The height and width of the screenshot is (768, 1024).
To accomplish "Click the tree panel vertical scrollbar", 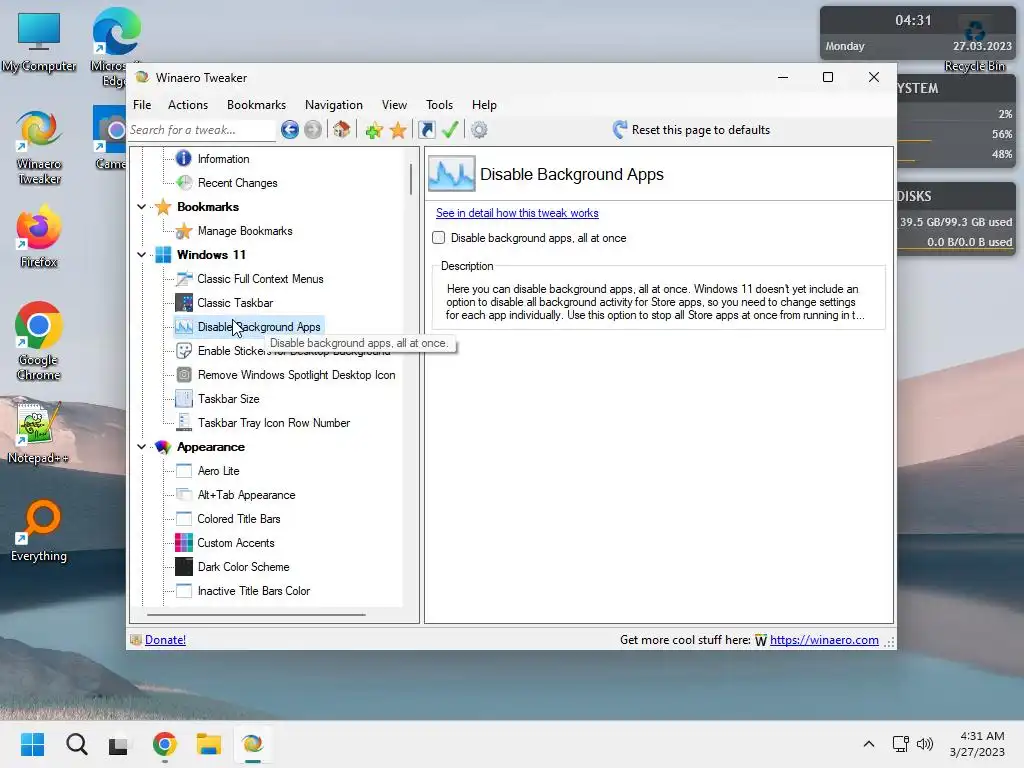I will pyautogui.click(x=411, y=179).
